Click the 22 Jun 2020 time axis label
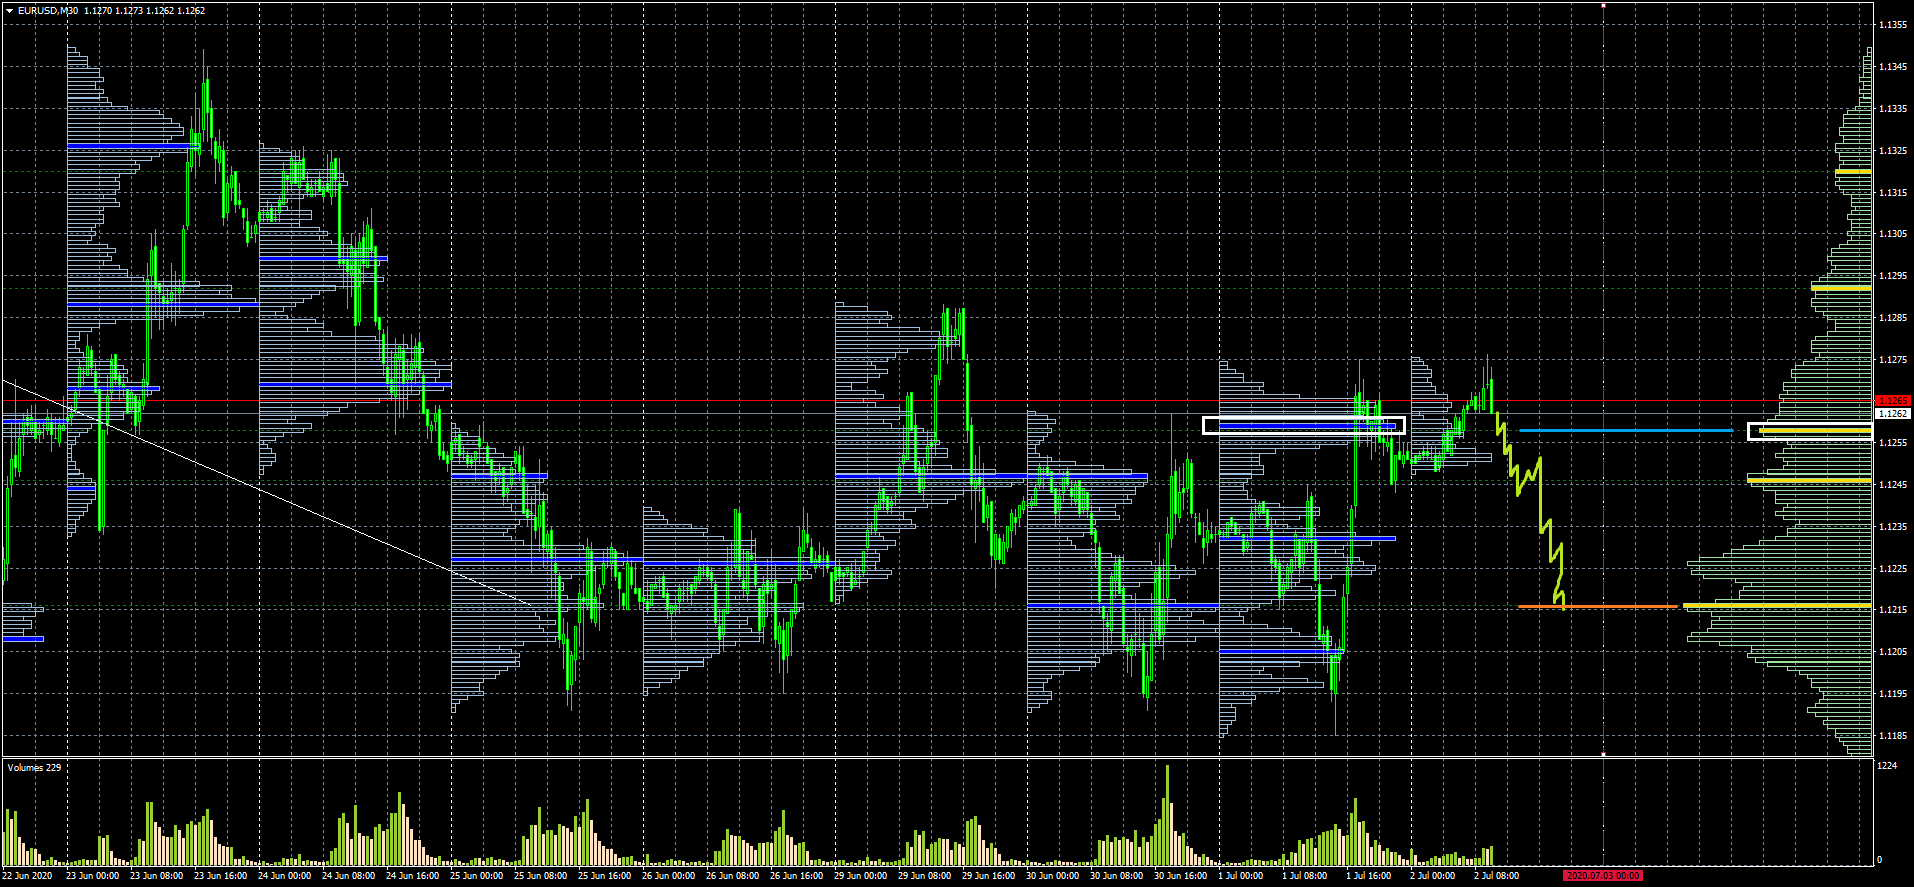Image resolution: width=1914 pixels, height=887 pixels. 28,876
